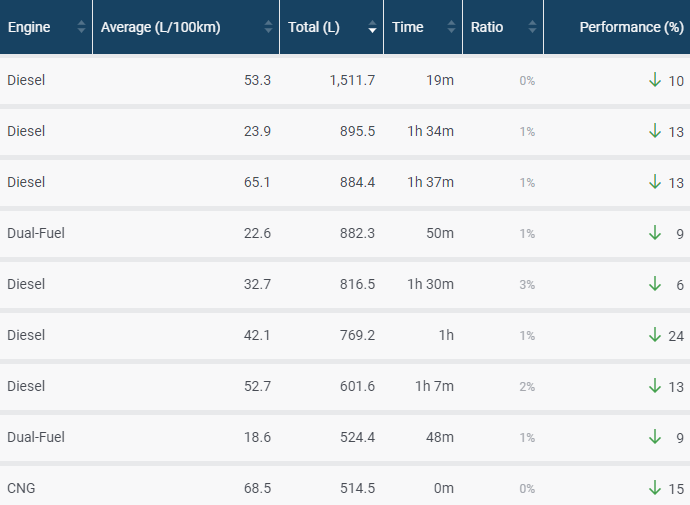This screenshot has width=690, height=505.
Task: Select the time value 1h 7m
Action: (434, 386)
